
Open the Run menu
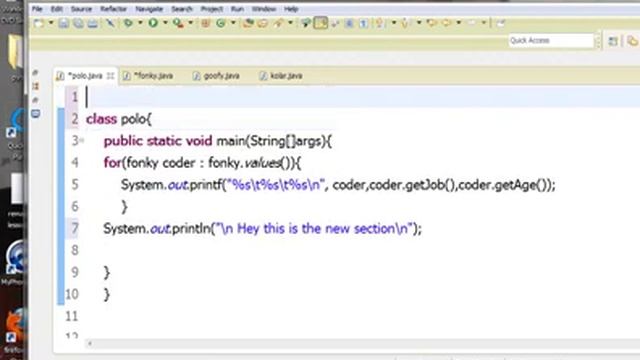[237, 9]
